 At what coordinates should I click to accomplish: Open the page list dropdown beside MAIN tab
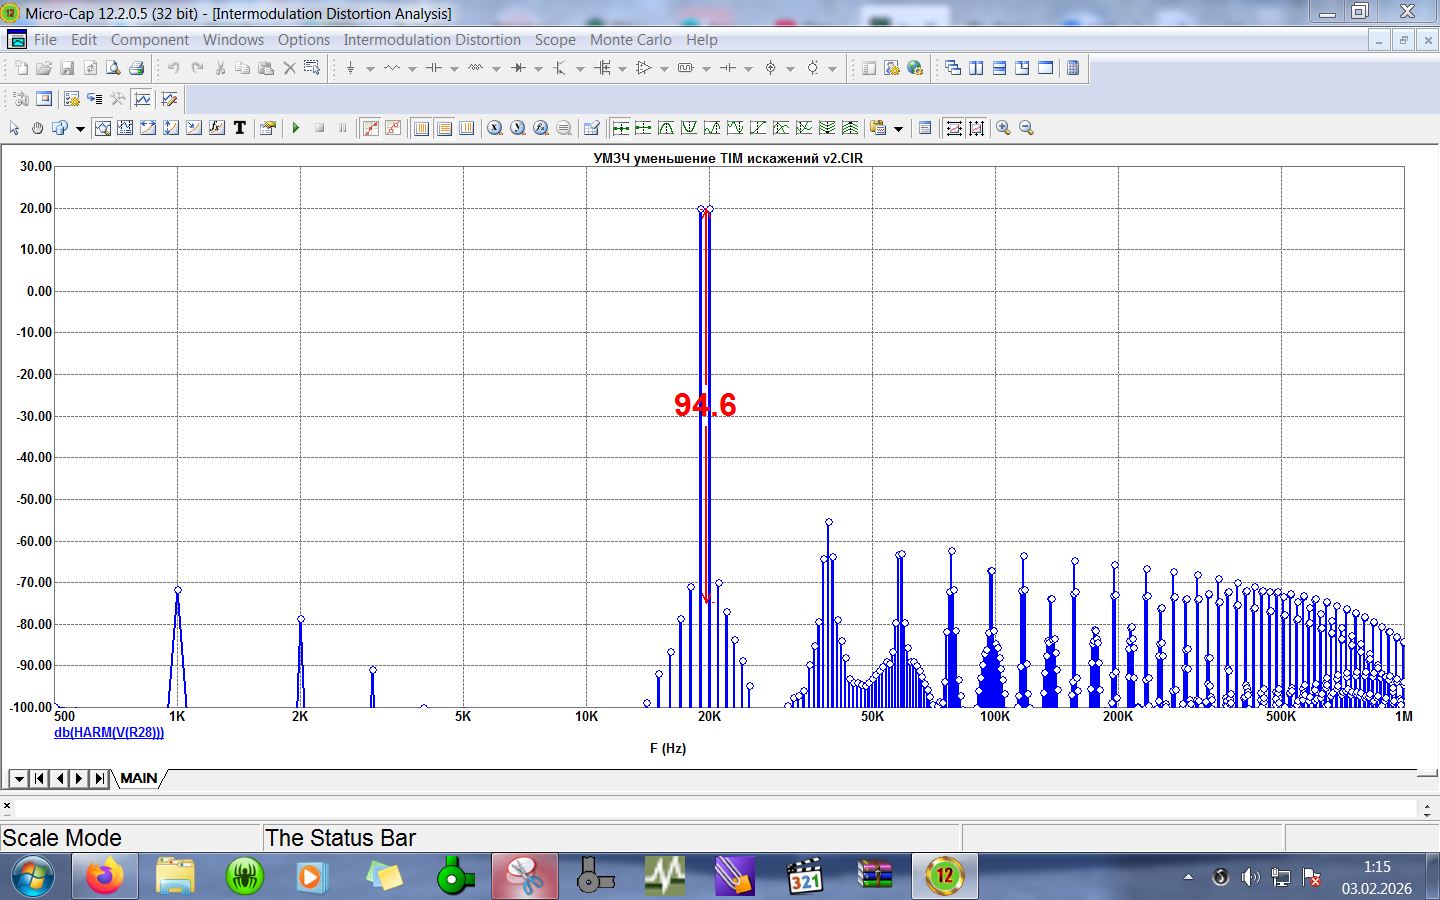tap(18, 779)
